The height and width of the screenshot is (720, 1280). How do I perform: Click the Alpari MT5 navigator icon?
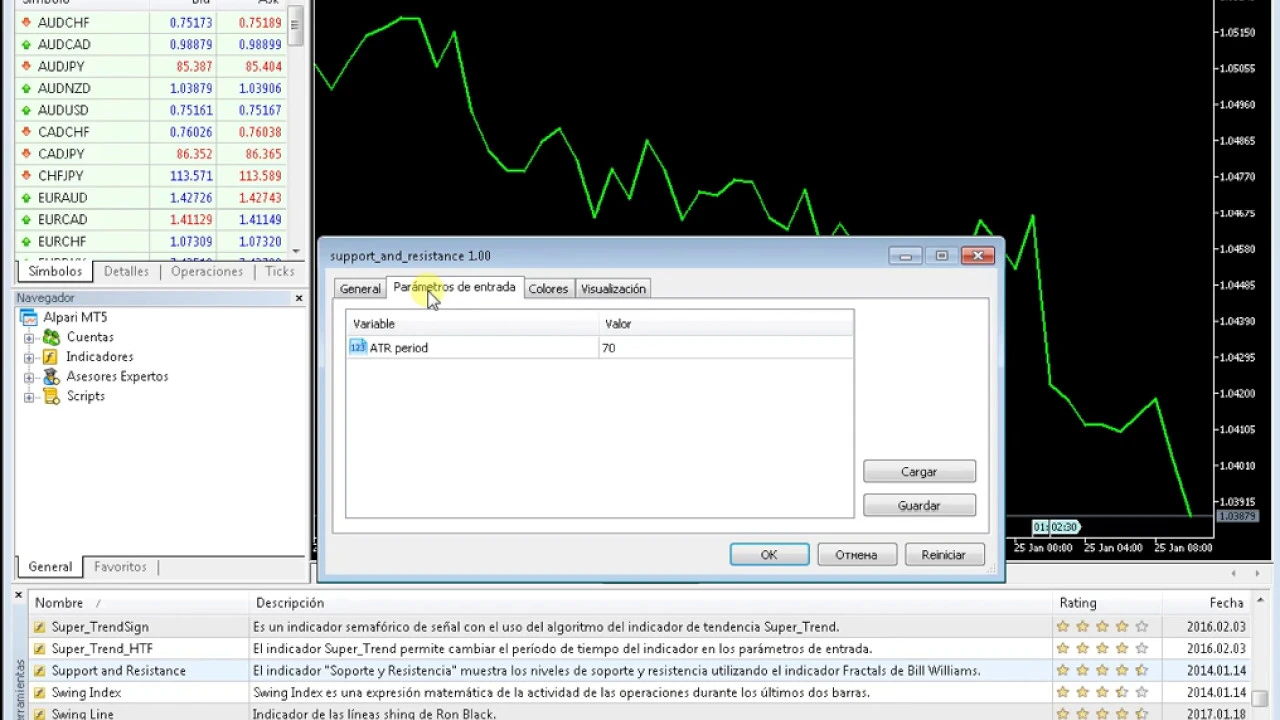point(29,317)
